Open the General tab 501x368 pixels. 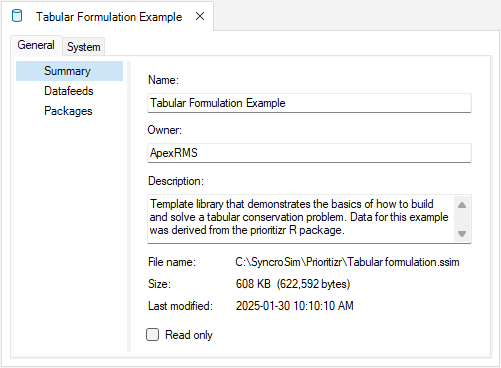click(x=36, y=45)
